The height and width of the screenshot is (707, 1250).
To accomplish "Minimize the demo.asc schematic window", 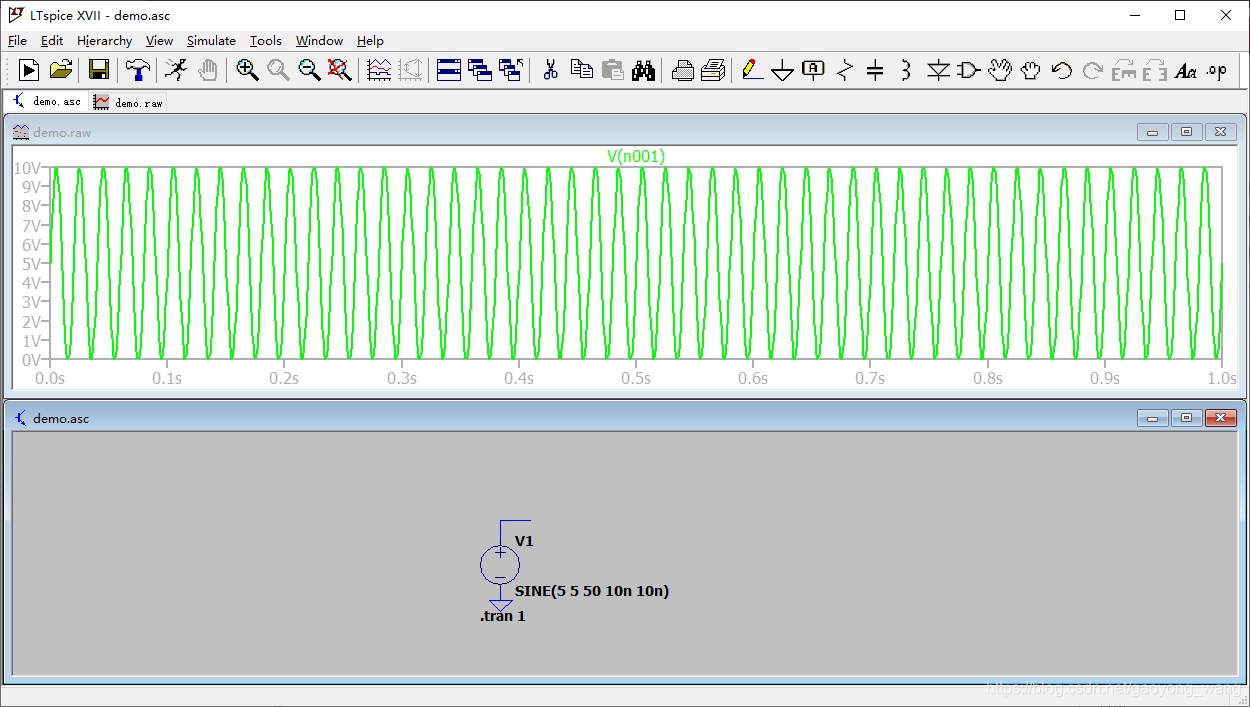I will [1153, 418].
